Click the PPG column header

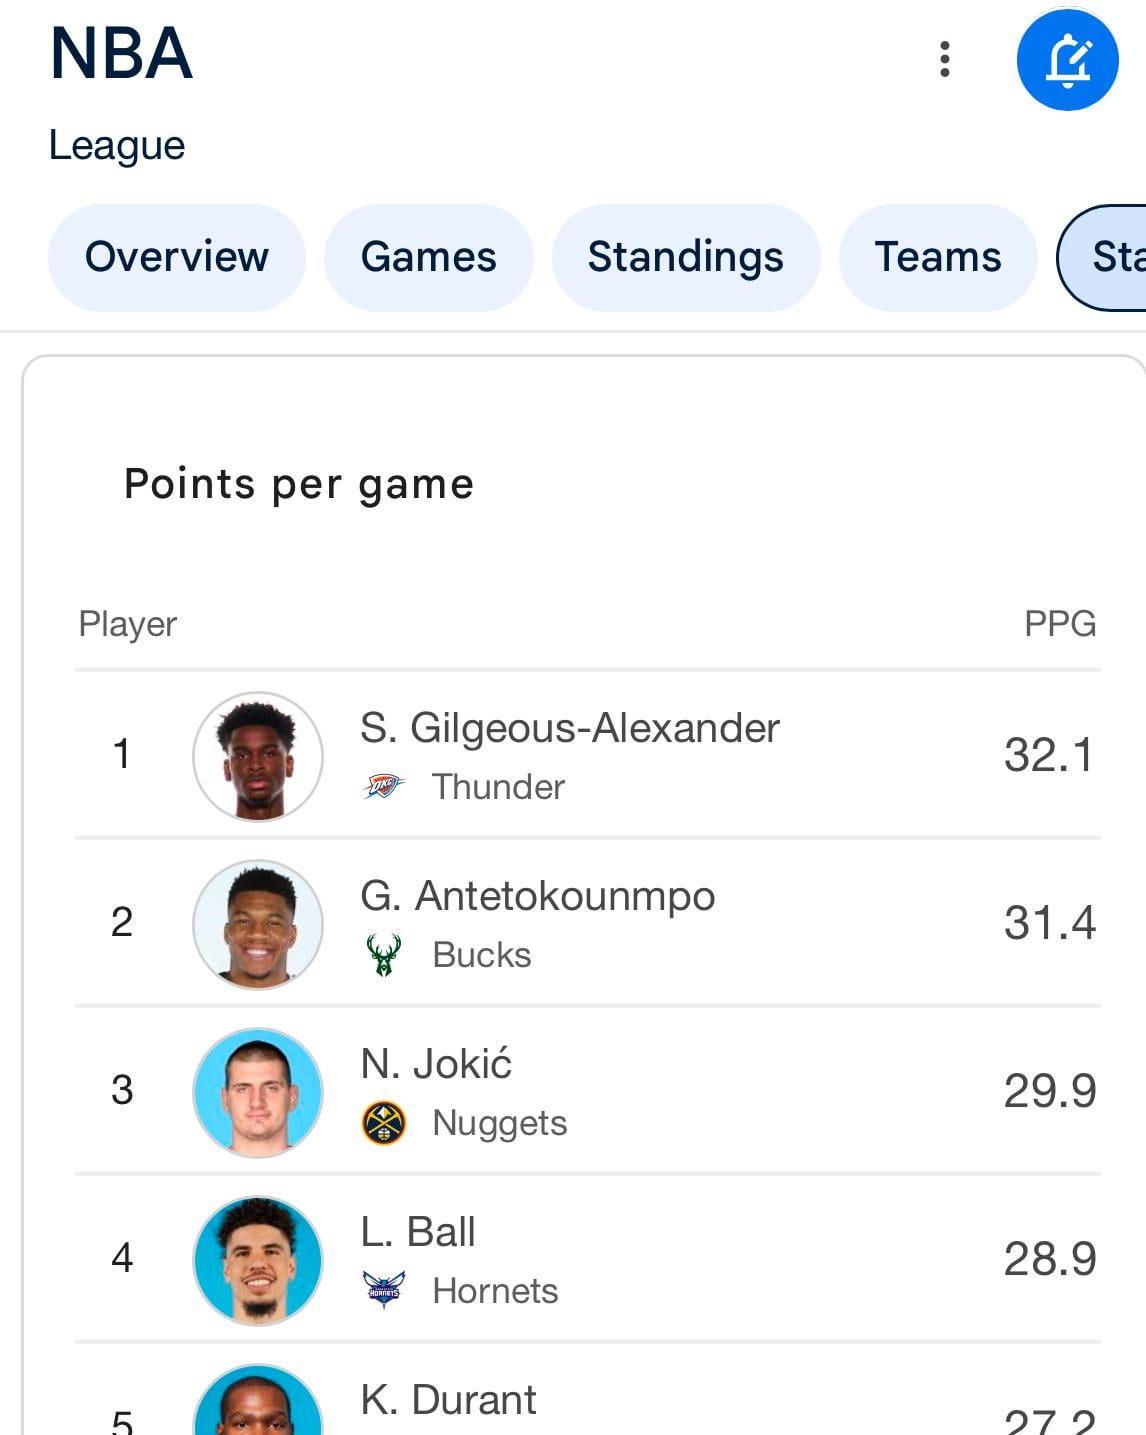coord(1059,623)
